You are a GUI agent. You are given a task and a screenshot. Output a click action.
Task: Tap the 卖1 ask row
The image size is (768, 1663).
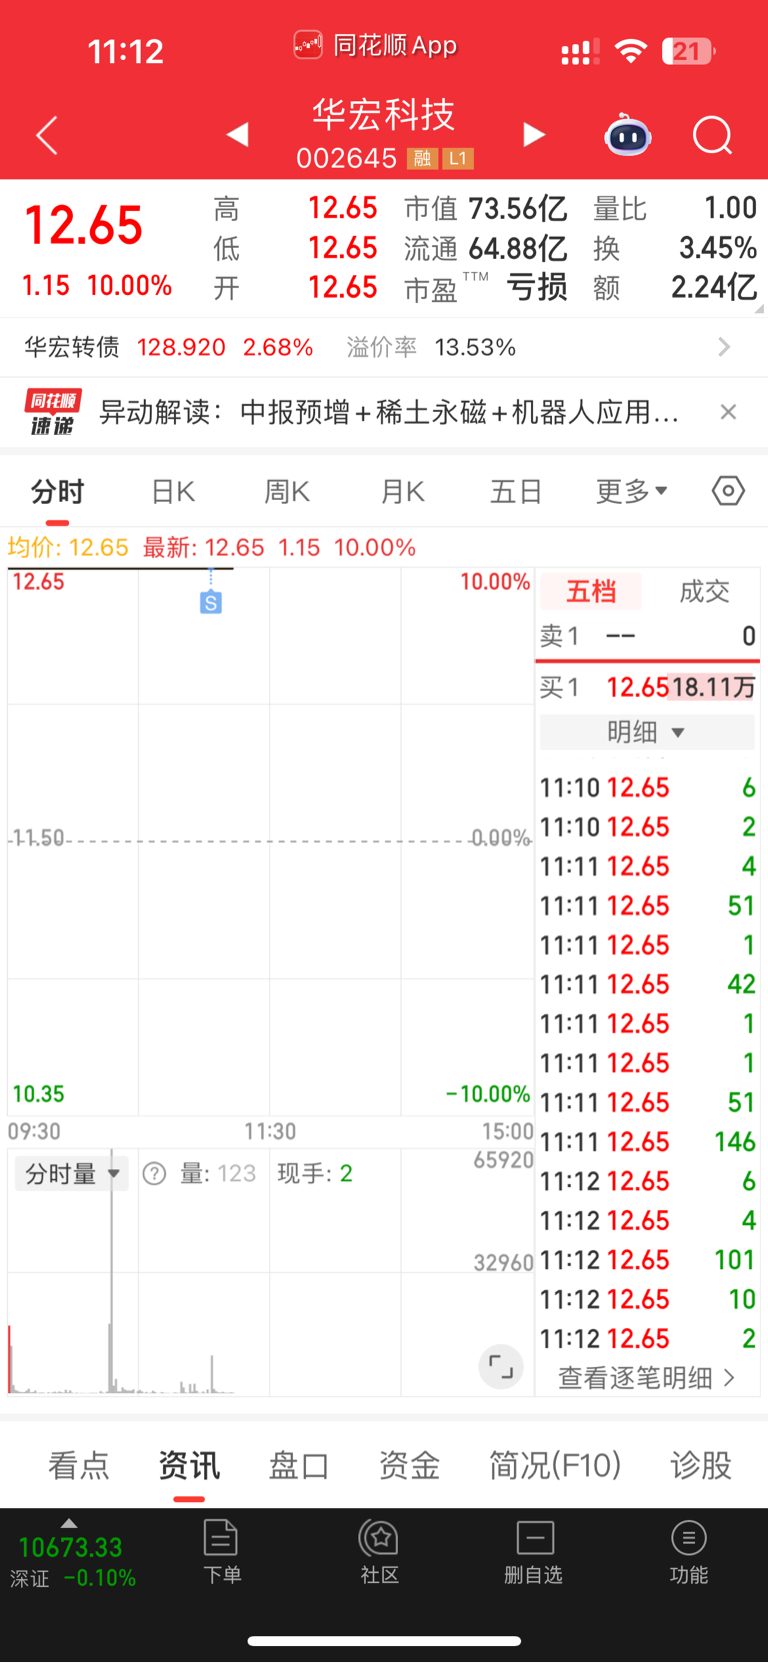pos(647,636)
